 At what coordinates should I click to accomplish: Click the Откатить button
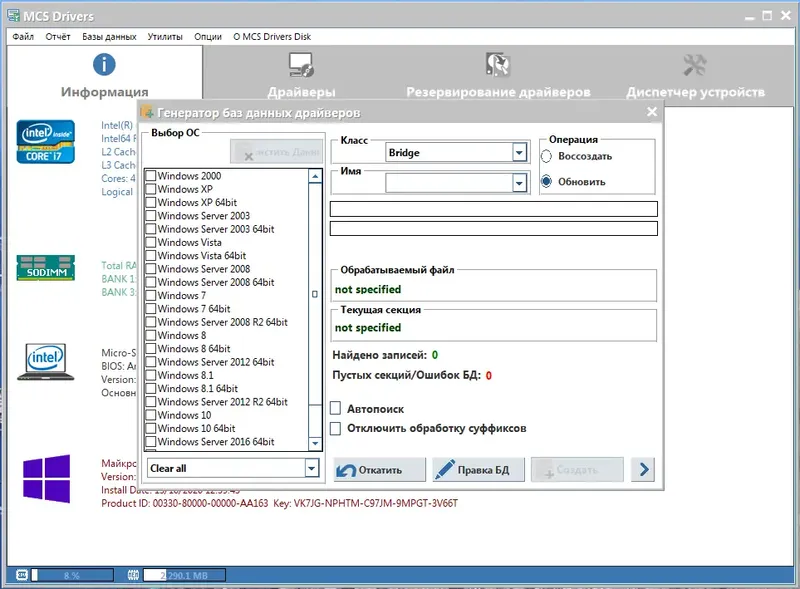pos(379,470)
